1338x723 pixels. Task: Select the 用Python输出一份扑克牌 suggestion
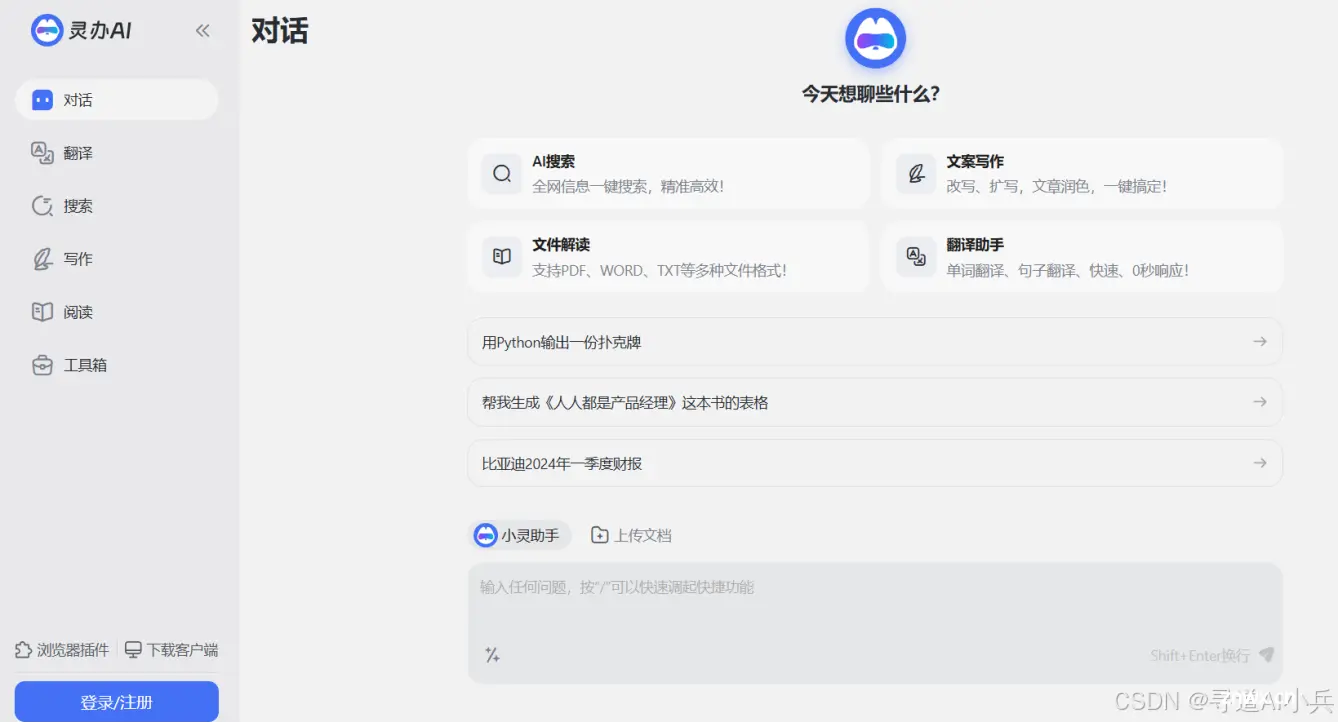click(x=875, y=342)
